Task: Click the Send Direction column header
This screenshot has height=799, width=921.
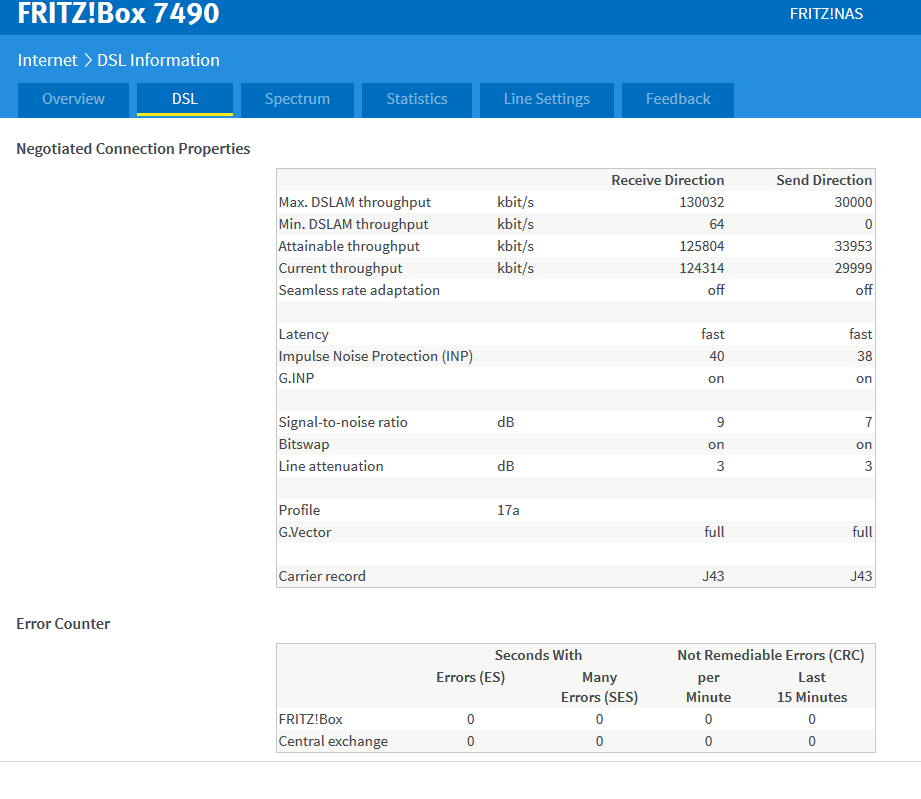Action: click(x=823, y=180)
